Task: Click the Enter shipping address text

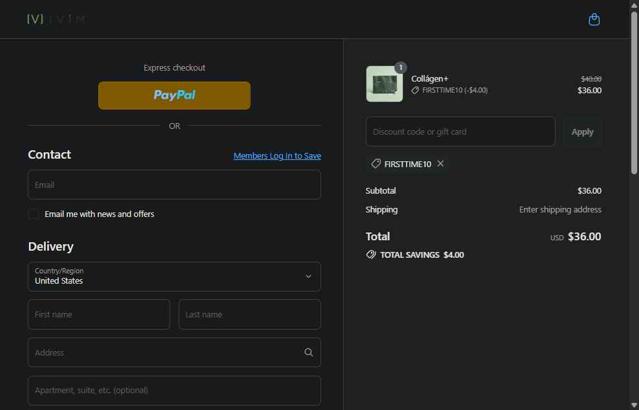Action: coord(560,209)
